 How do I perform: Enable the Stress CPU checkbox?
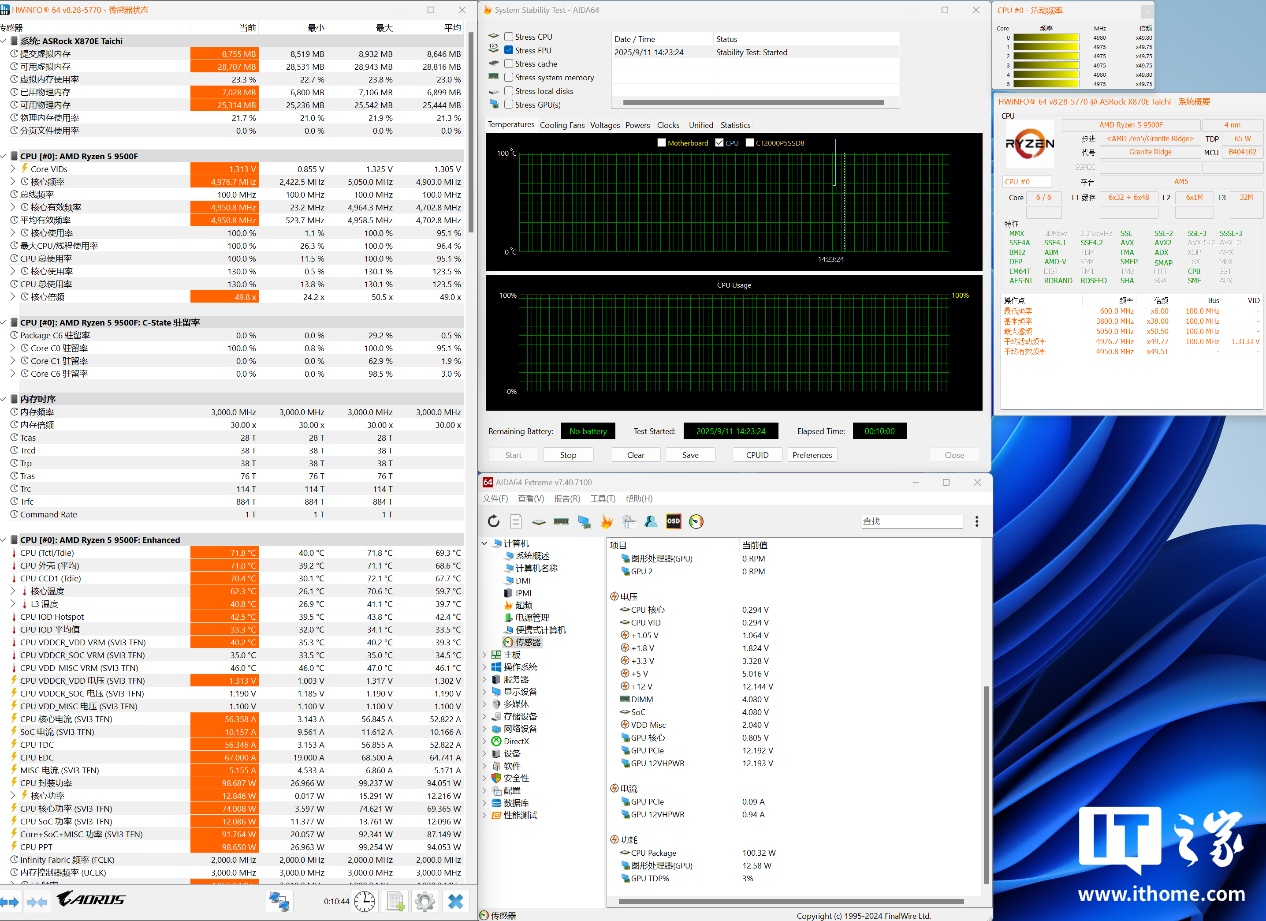(508, 37)
